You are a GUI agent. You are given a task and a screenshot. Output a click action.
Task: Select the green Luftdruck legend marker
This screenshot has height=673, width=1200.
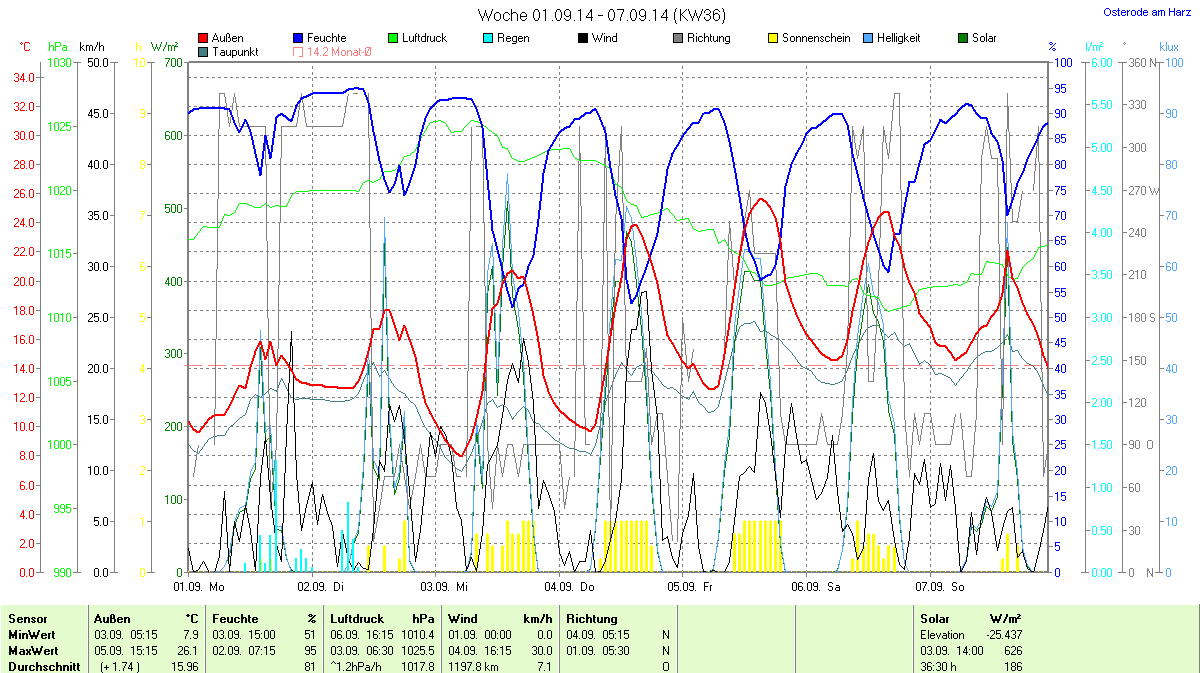click(393, 39)
